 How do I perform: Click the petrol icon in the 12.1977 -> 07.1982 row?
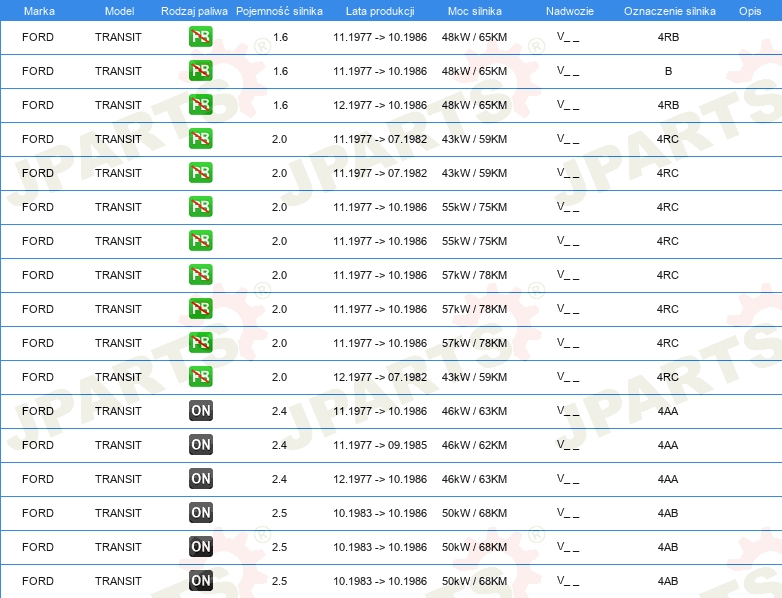pyautogui.click(x=200, y=377)
